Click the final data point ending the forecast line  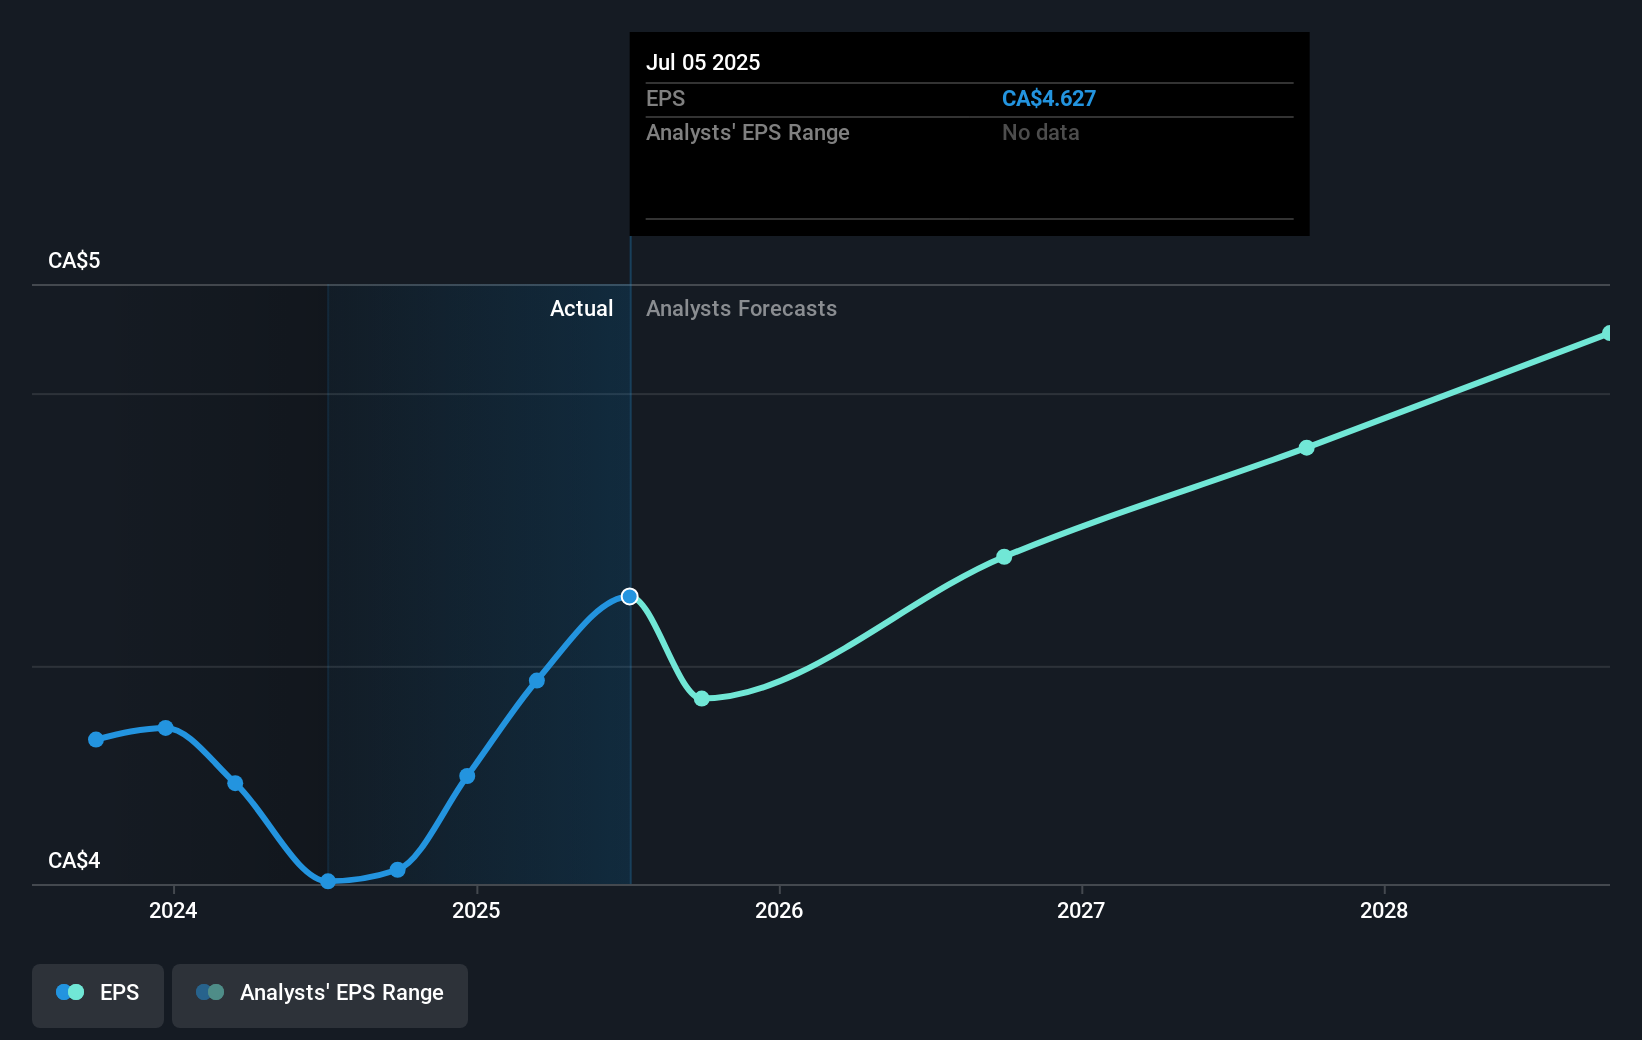coord(1607,332)
